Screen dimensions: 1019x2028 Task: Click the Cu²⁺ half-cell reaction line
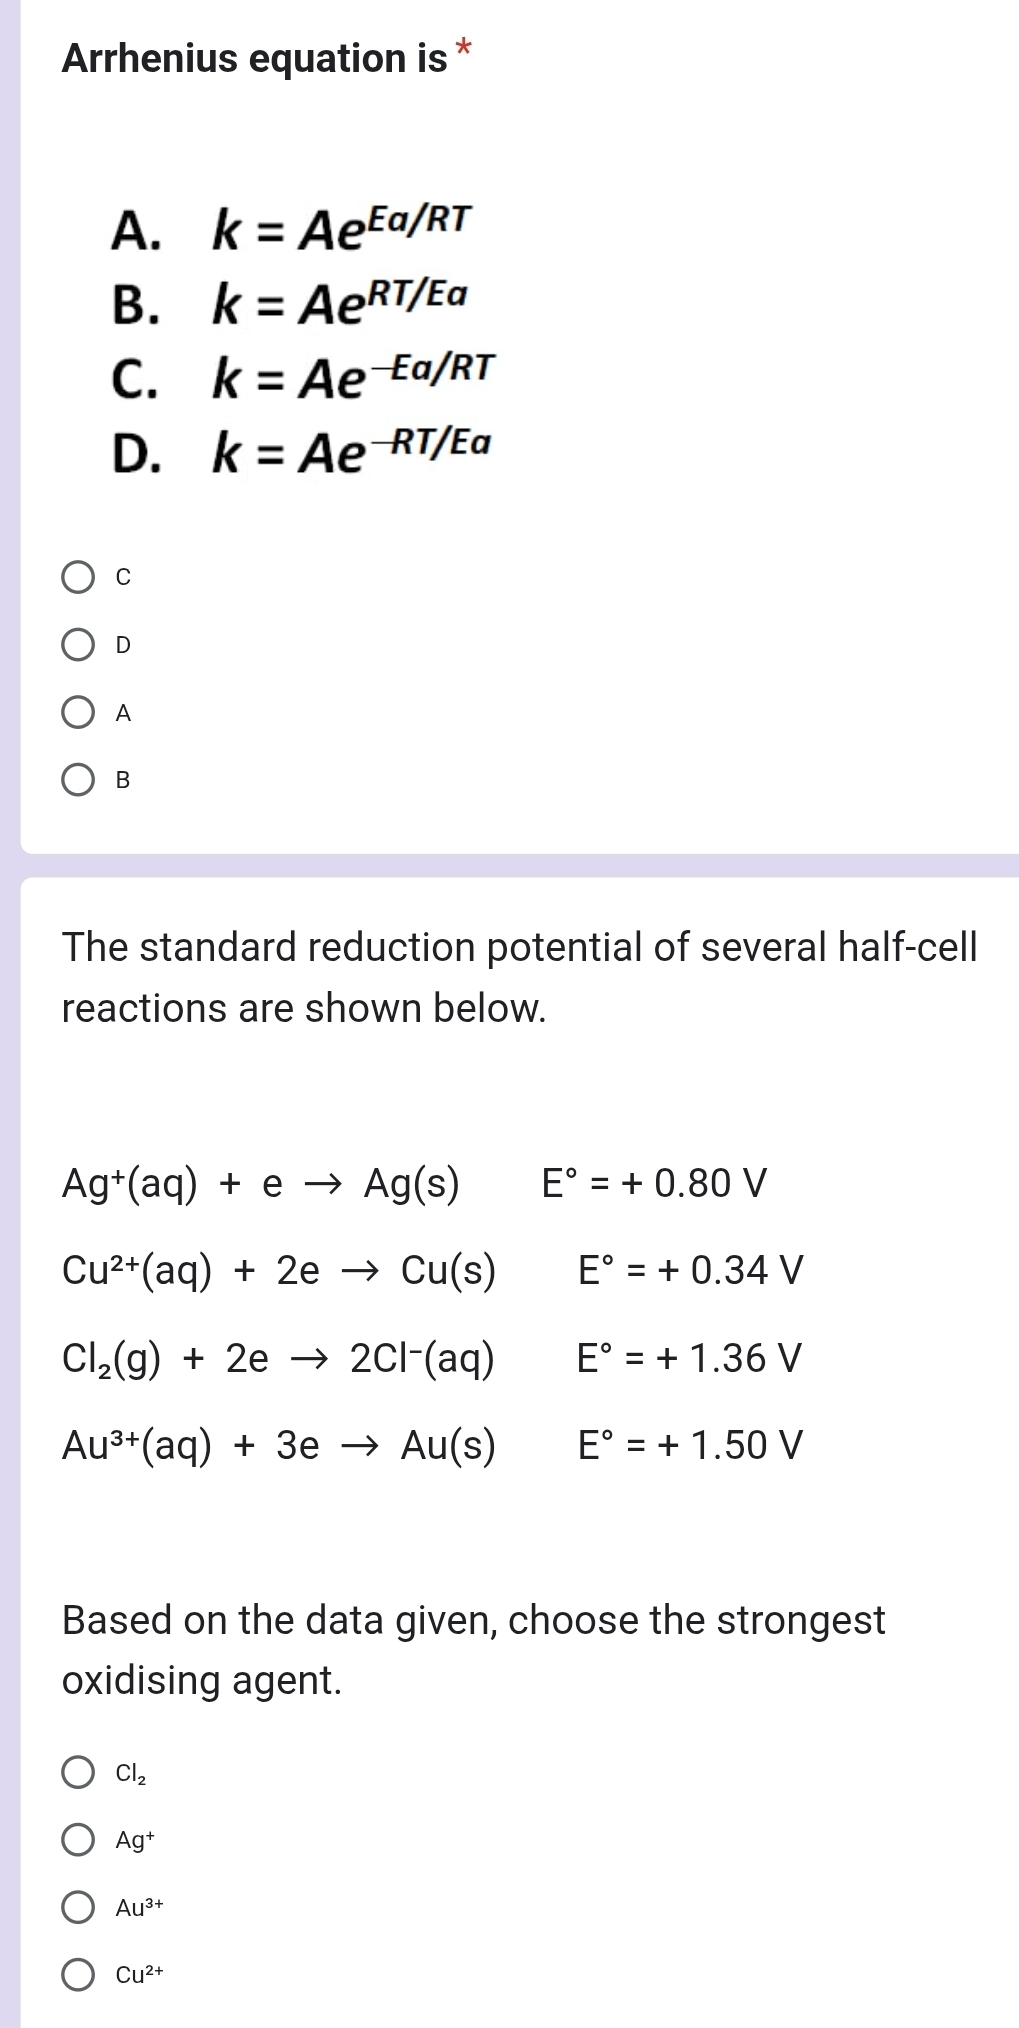point(280,1272)
